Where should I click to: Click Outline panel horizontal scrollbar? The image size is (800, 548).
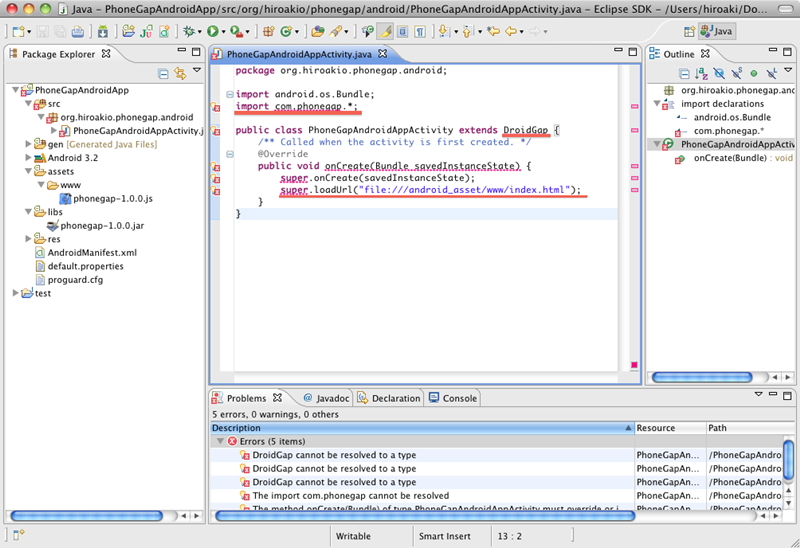(702, 377)
